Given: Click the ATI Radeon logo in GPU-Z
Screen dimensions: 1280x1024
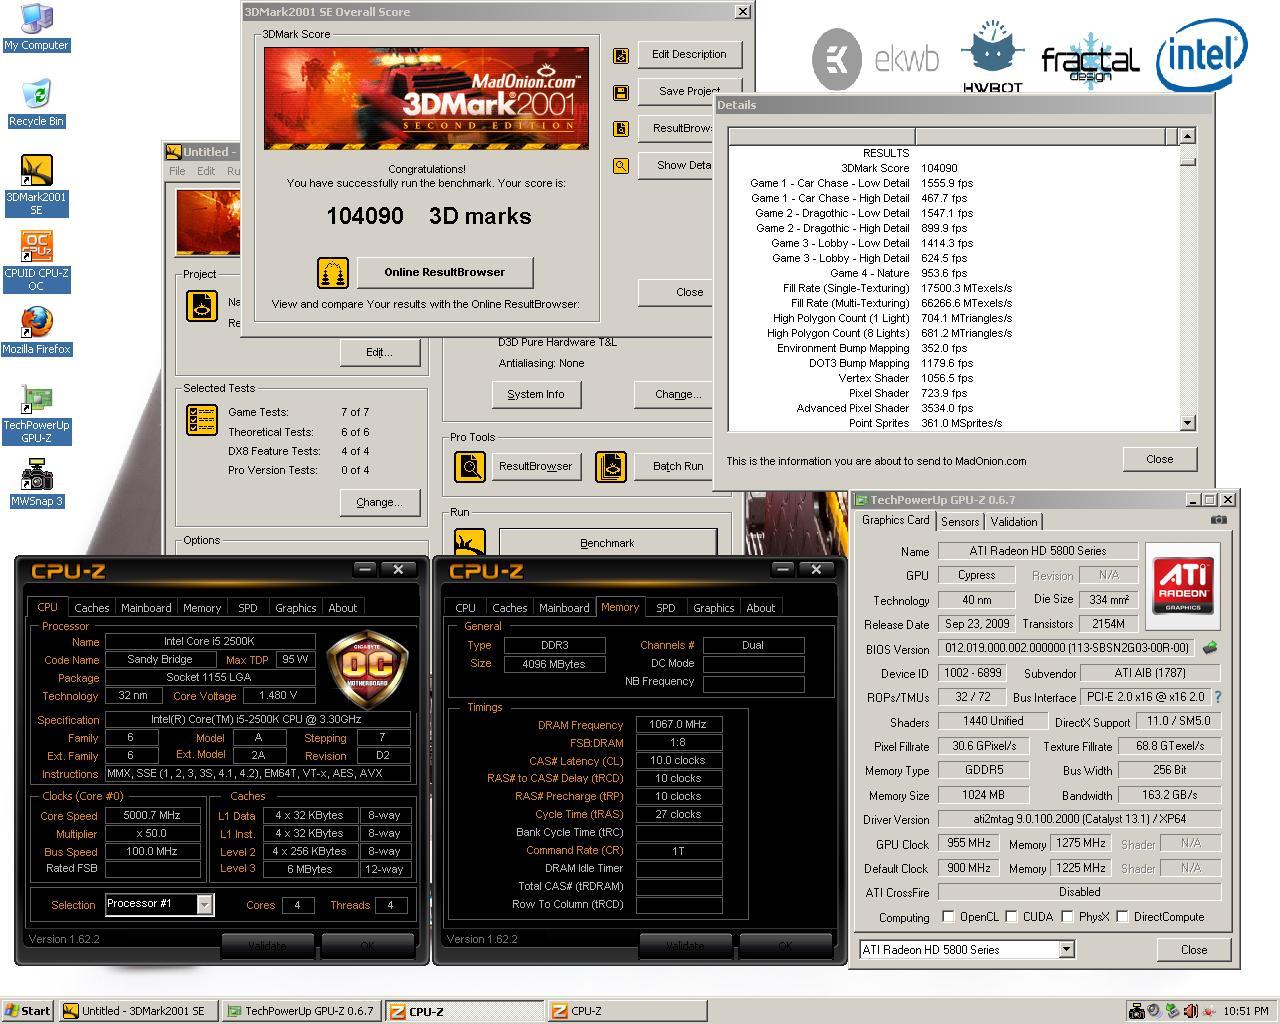Looking at the screenshot, I should [x=1184, y=585].
